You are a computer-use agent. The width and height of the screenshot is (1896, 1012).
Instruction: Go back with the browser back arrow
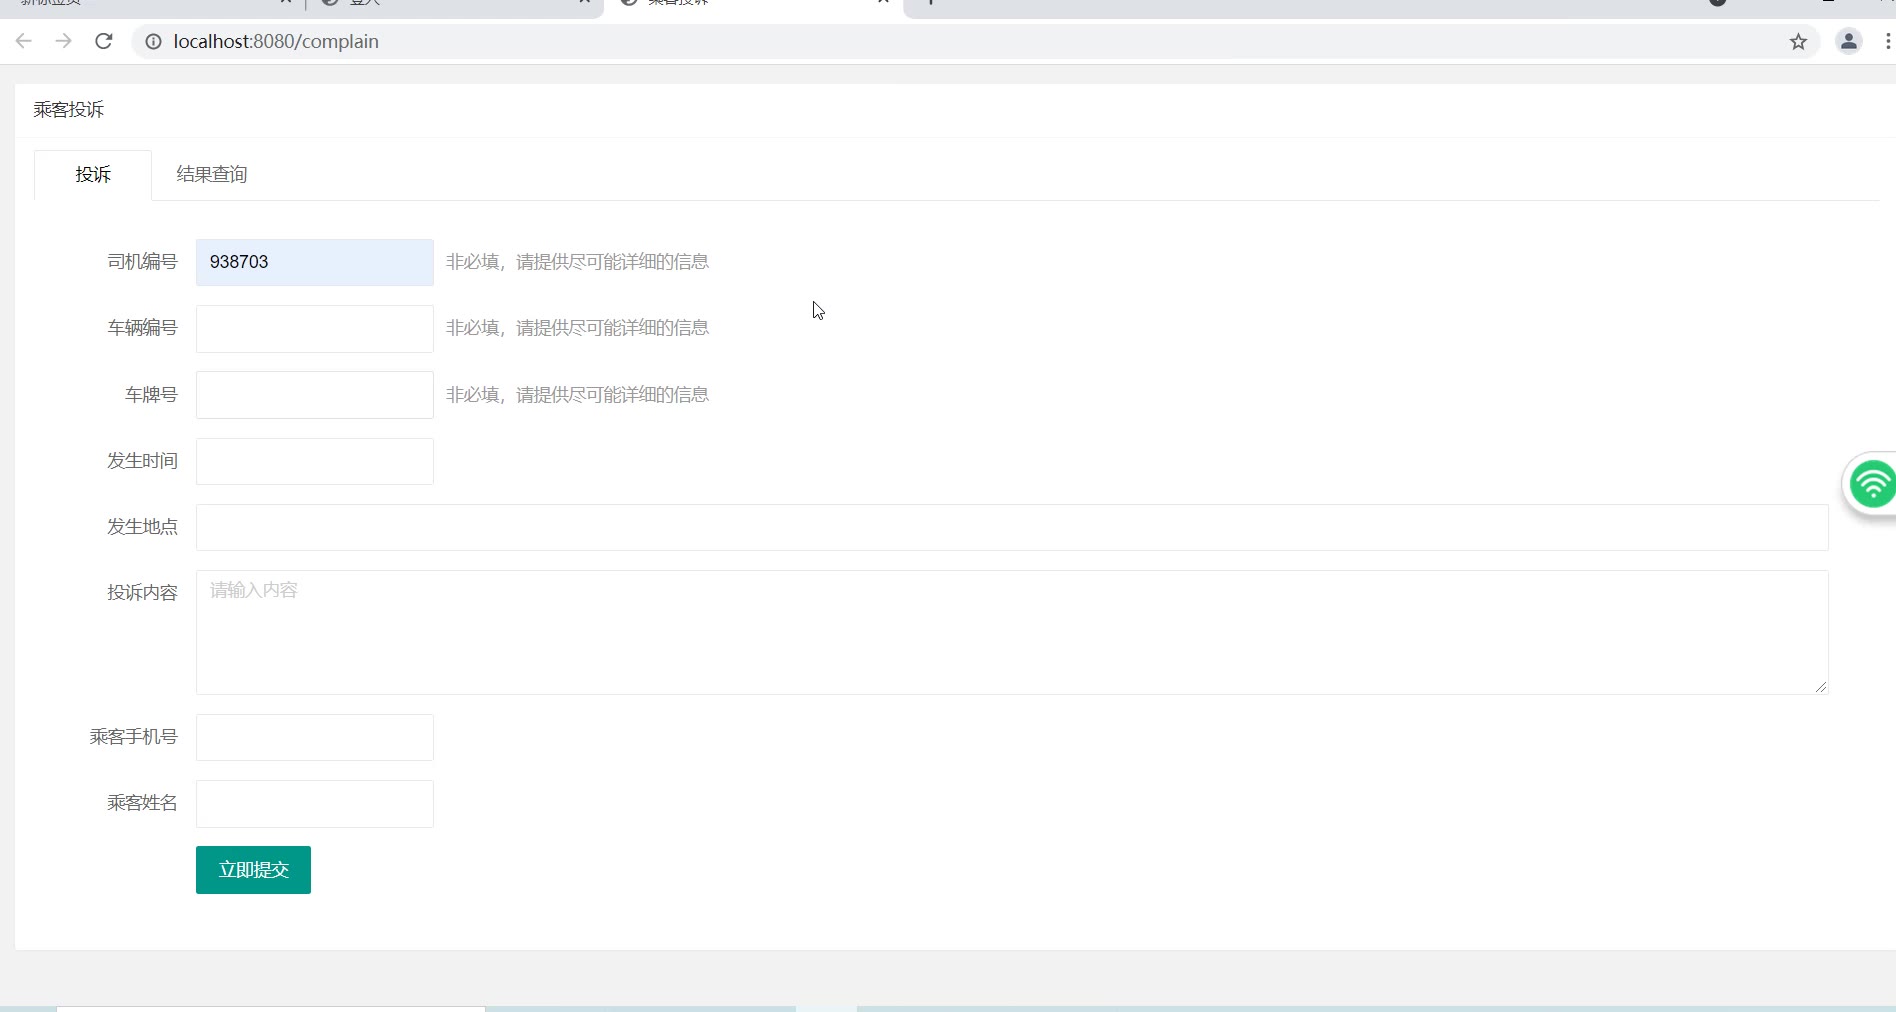(24, 41)
